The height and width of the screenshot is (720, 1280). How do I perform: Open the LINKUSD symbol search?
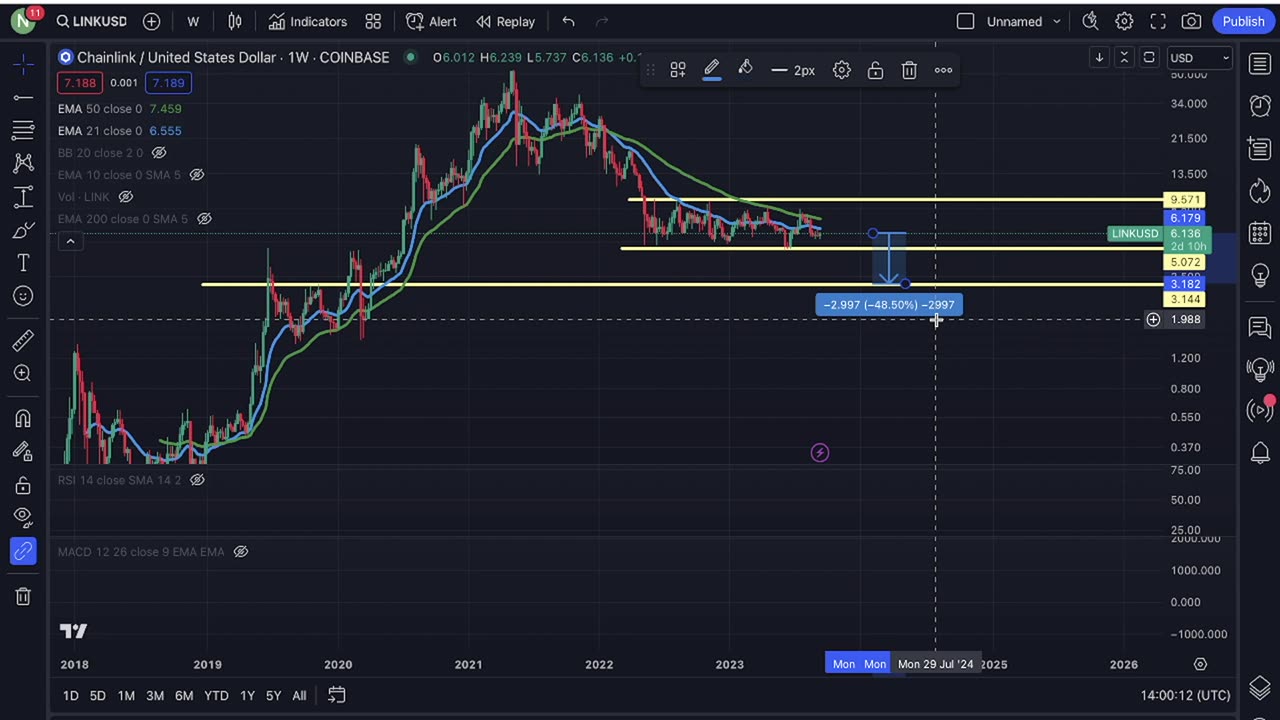coord(91,21)
